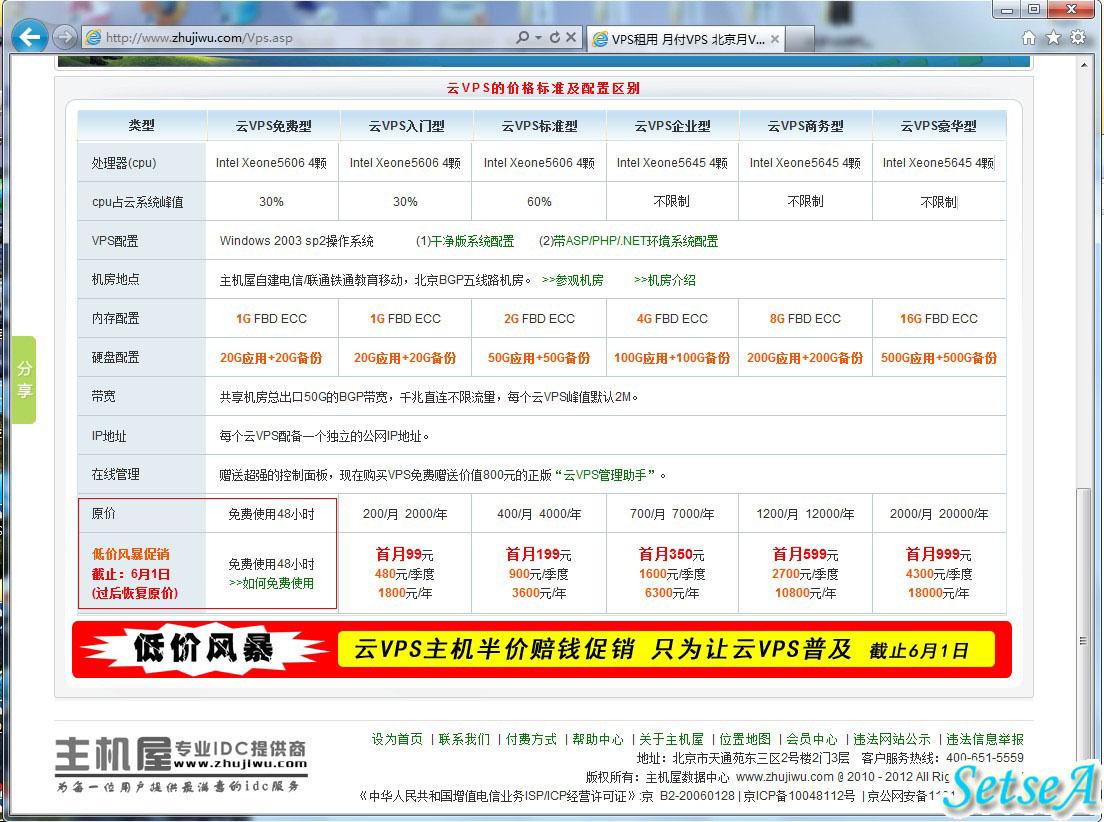Open the >>机房介绍 link
Image resolution: width=1104 pixels, height=822 pixels.
[665, 280]
